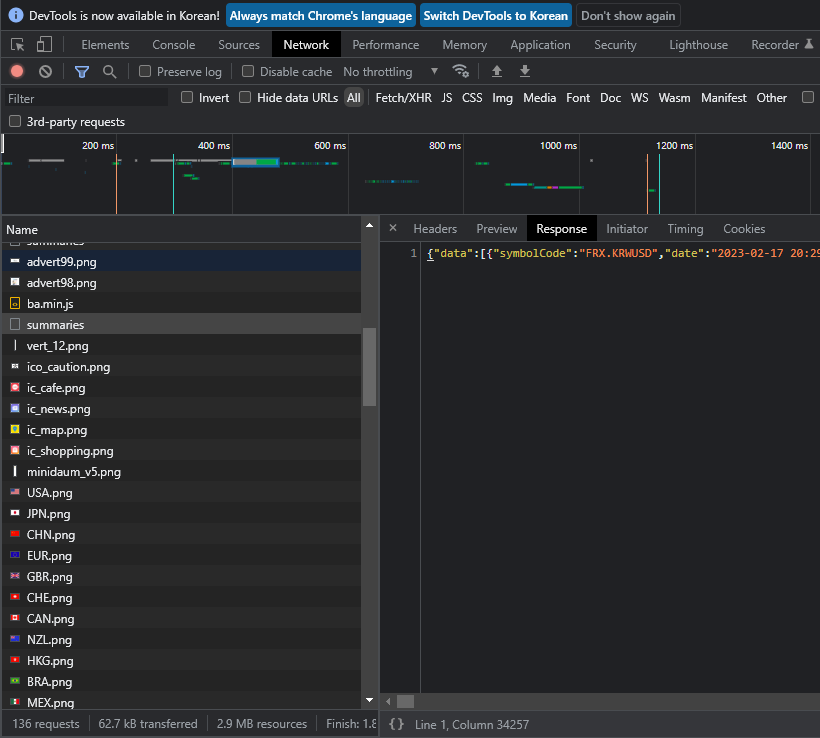Toggle the Invert filter checkbox
Screen dimensions: 820x738
(187, 97)
